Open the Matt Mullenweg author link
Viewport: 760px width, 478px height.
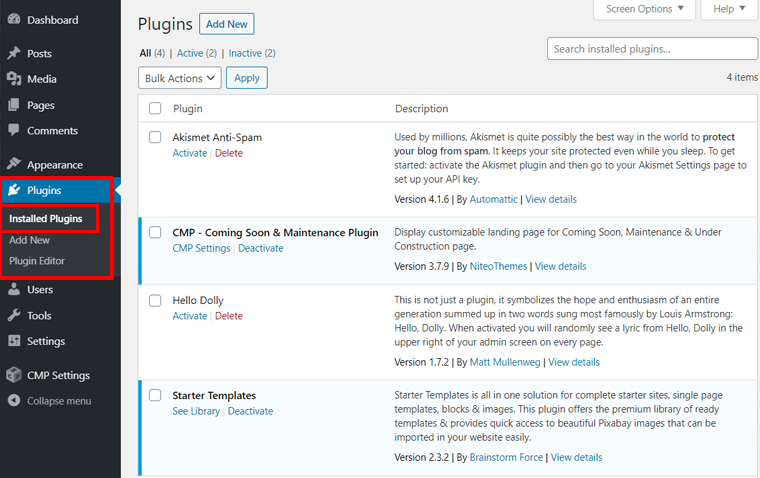tap(505, 362)
